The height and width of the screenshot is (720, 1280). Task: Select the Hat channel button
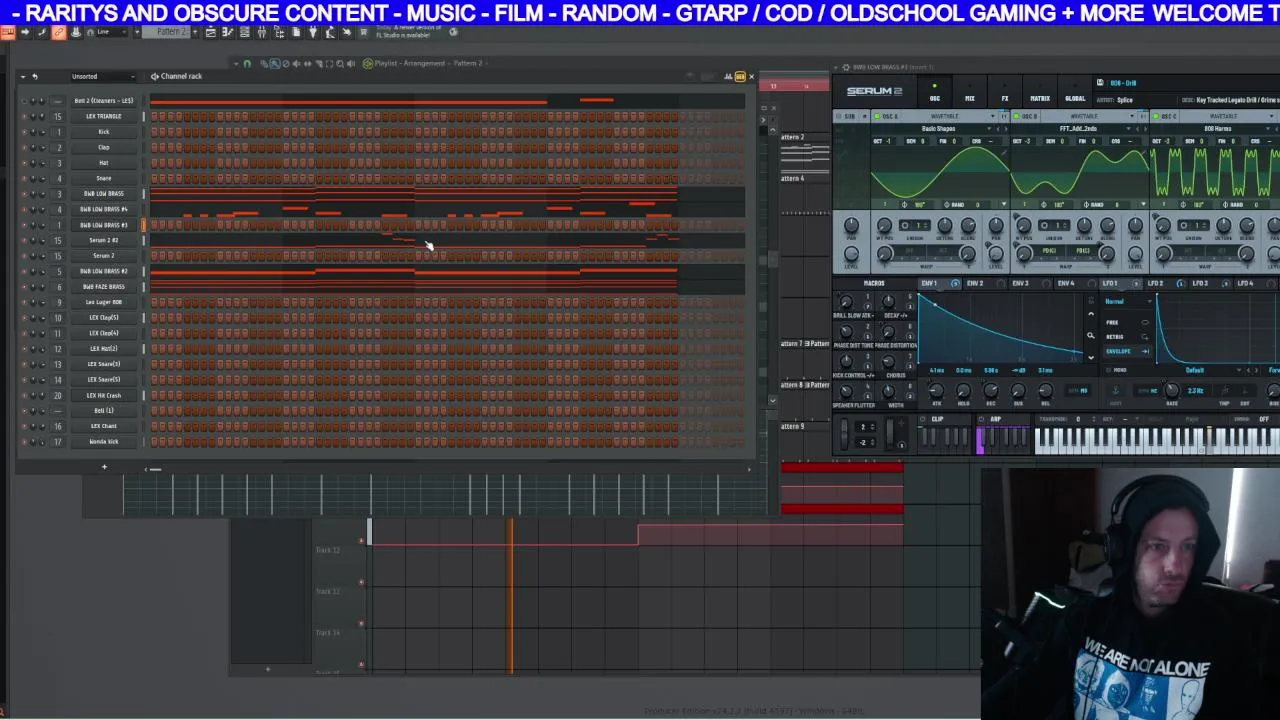pos(104,163)
